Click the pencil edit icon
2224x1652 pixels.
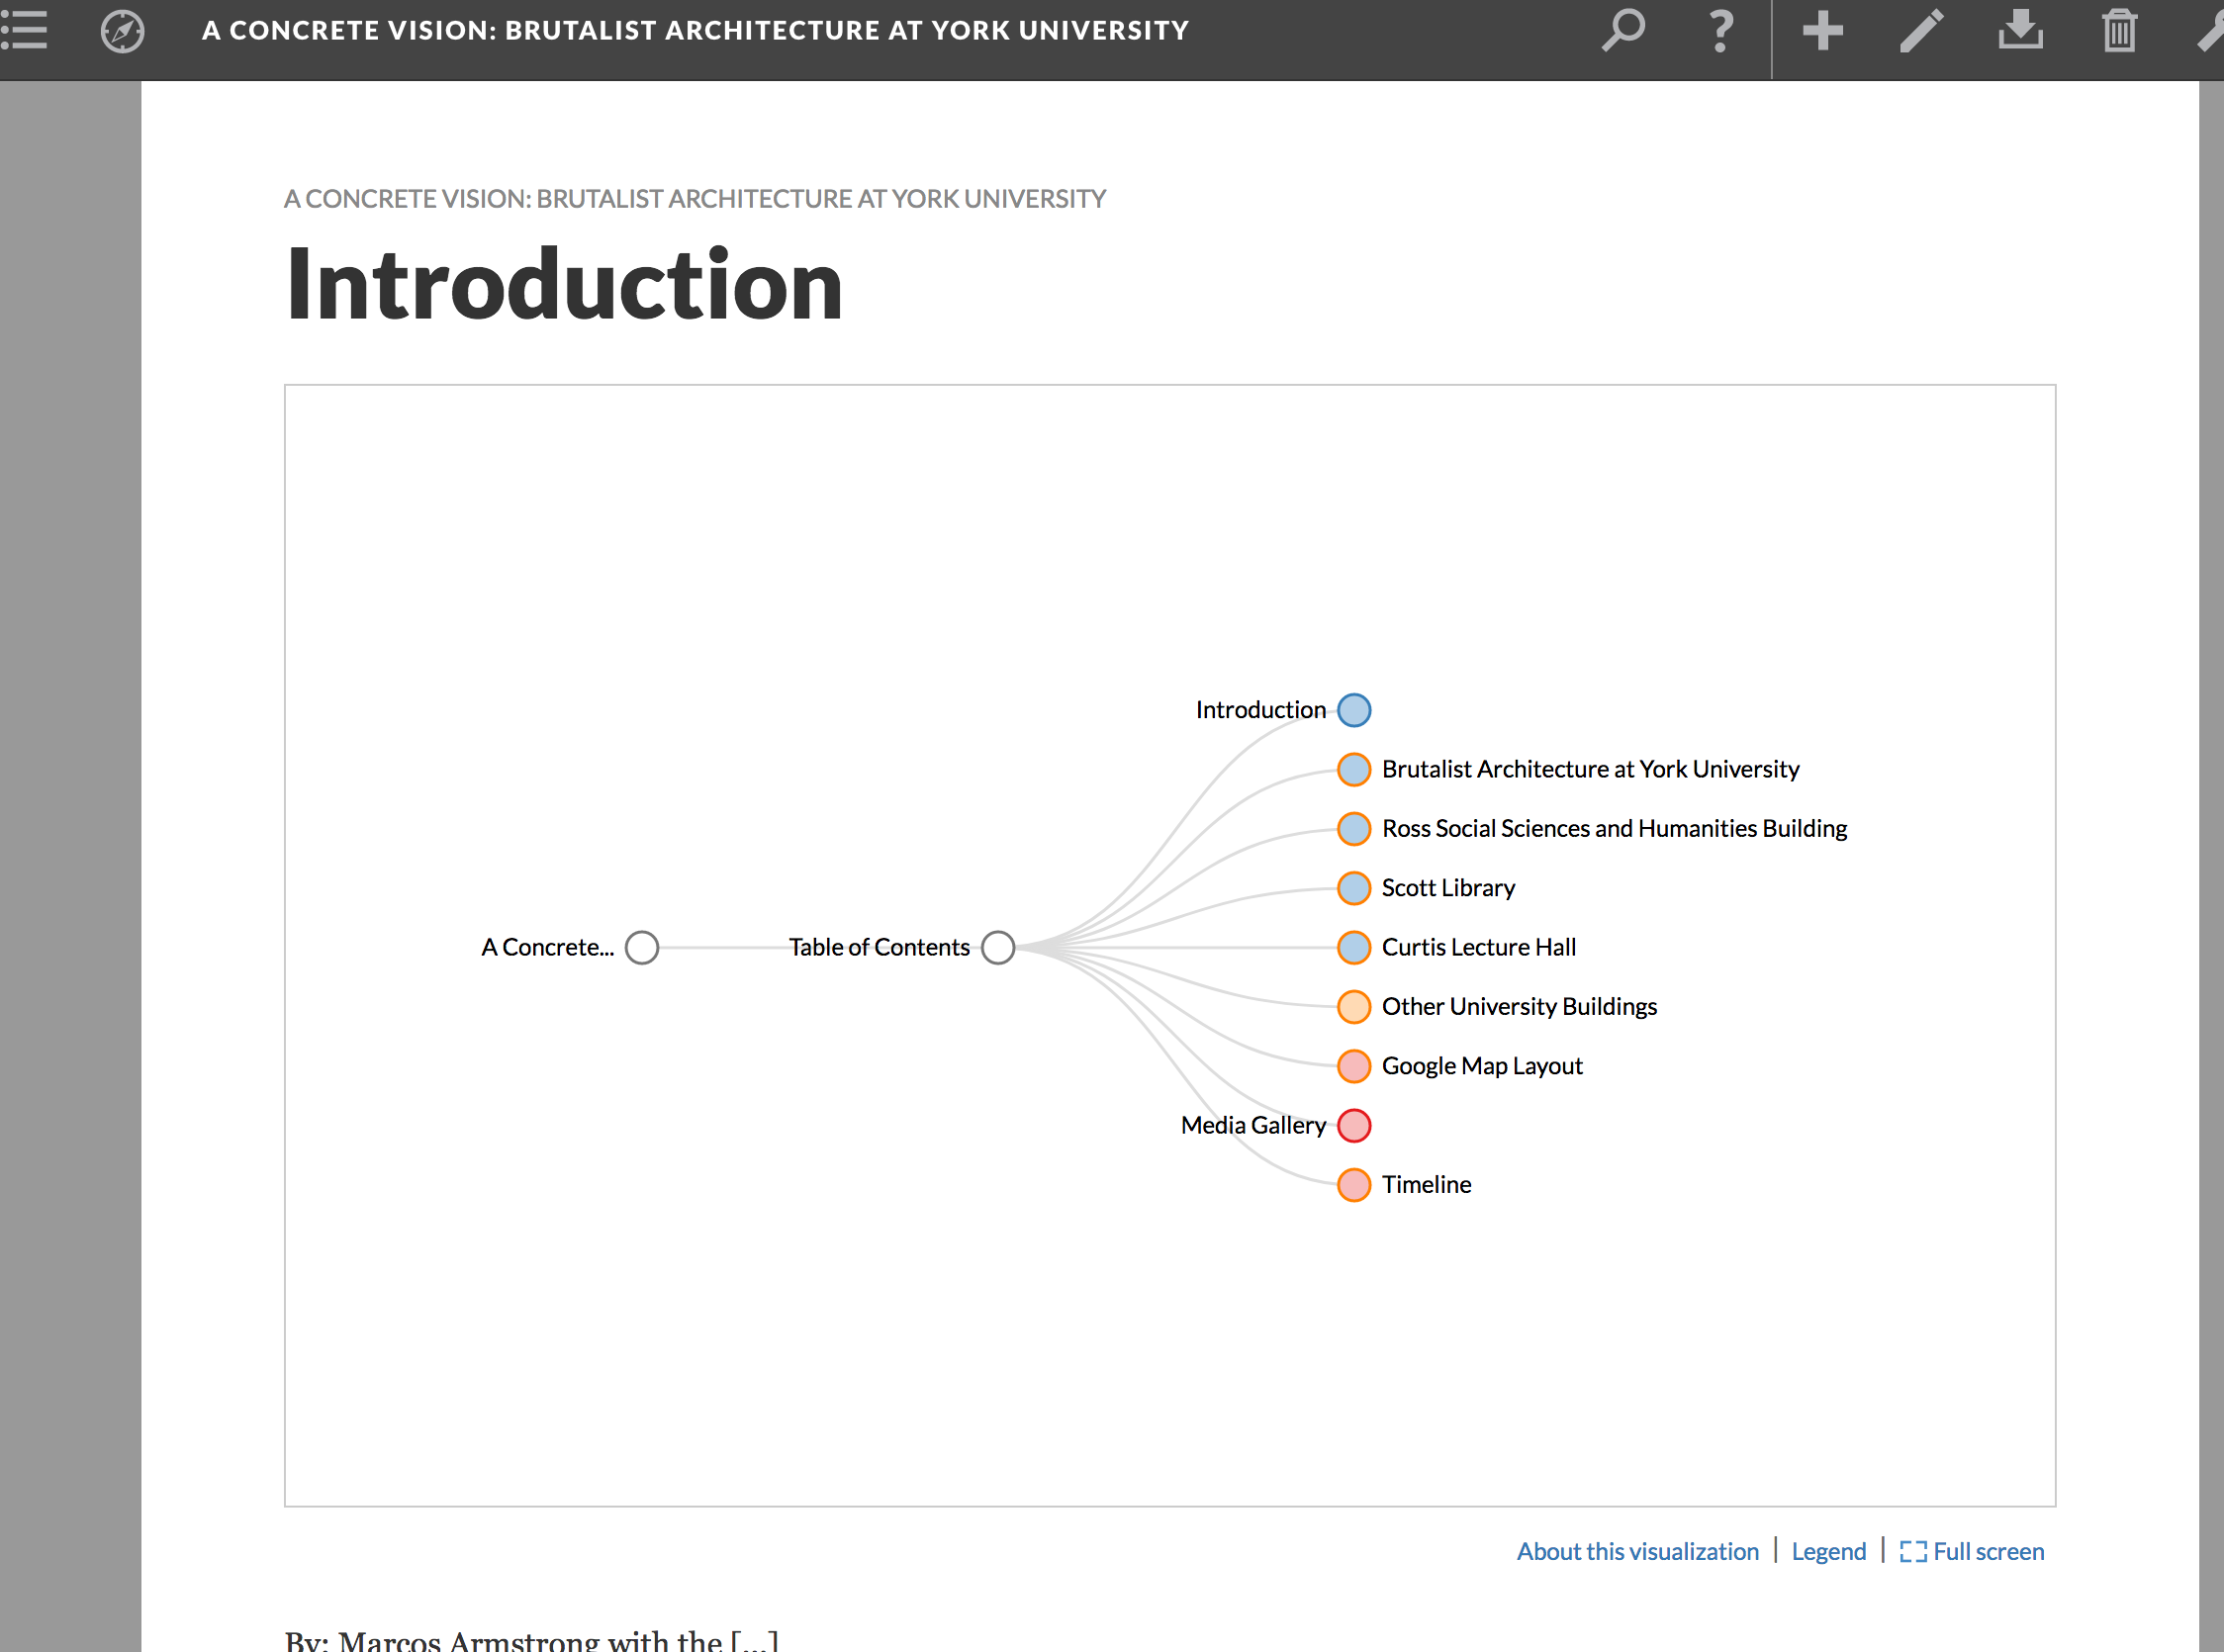click(x=1921, y=30)
